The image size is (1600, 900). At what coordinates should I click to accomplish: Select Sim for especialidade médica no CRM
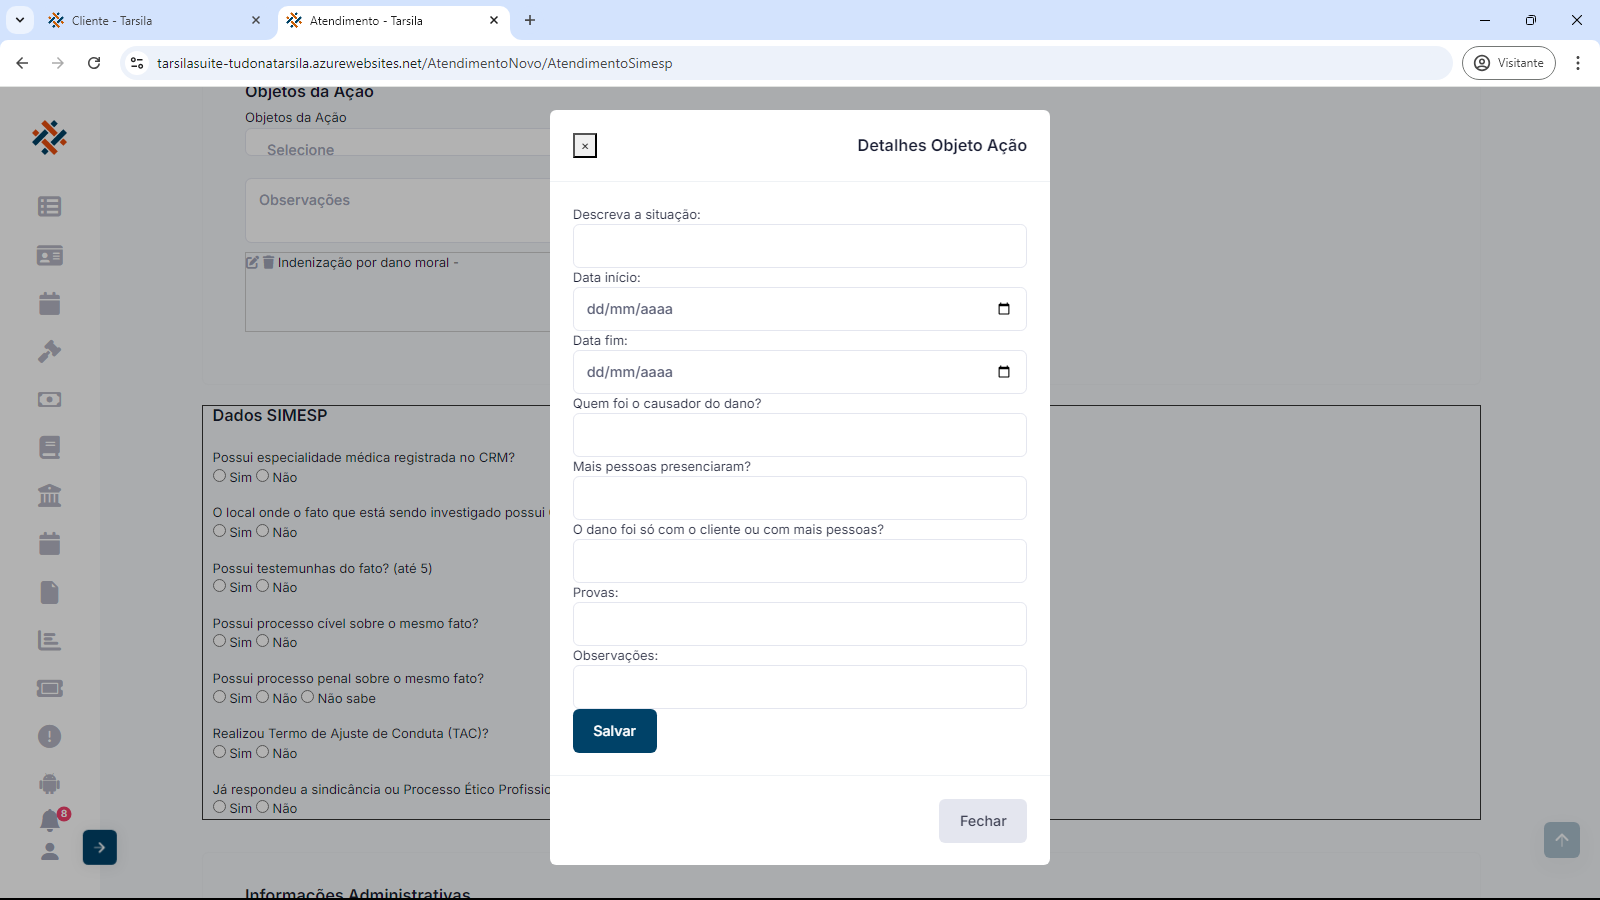point(220,476)
